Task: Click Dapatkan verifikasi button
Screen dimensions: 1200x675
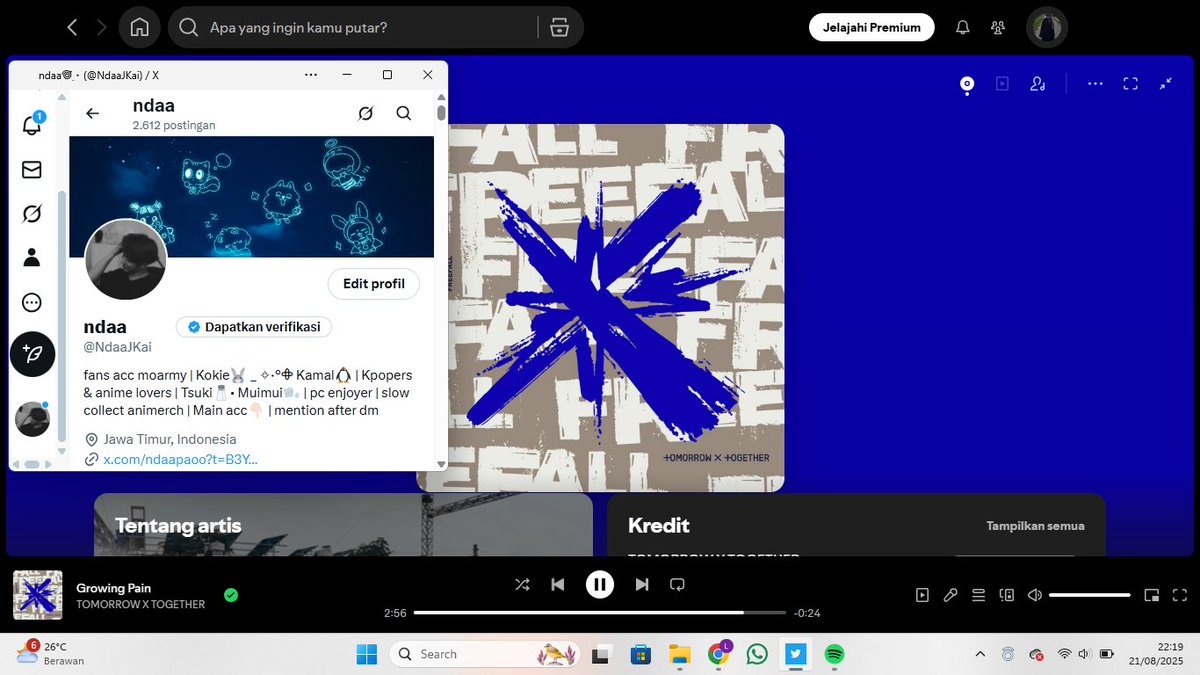Action: pyautogui.click(x=255, y=327)
